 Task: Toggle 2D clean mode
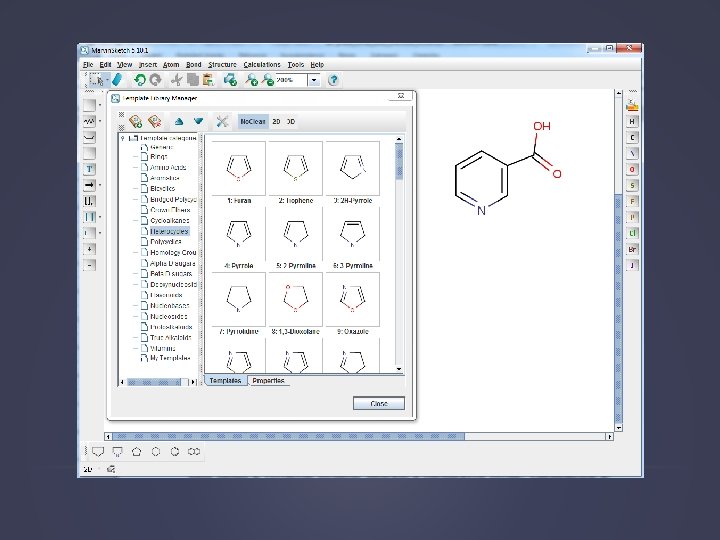(276, 122)
